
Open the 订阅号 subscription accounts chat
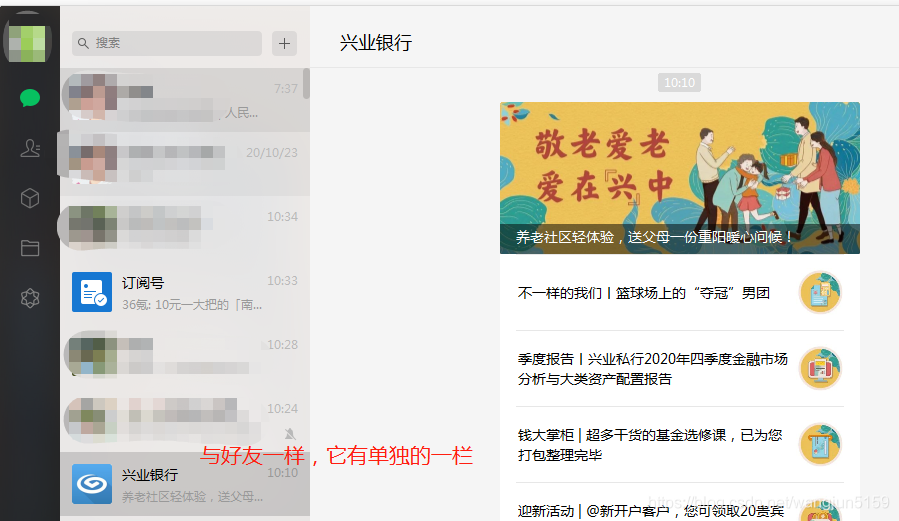click(x=185, y=292)
